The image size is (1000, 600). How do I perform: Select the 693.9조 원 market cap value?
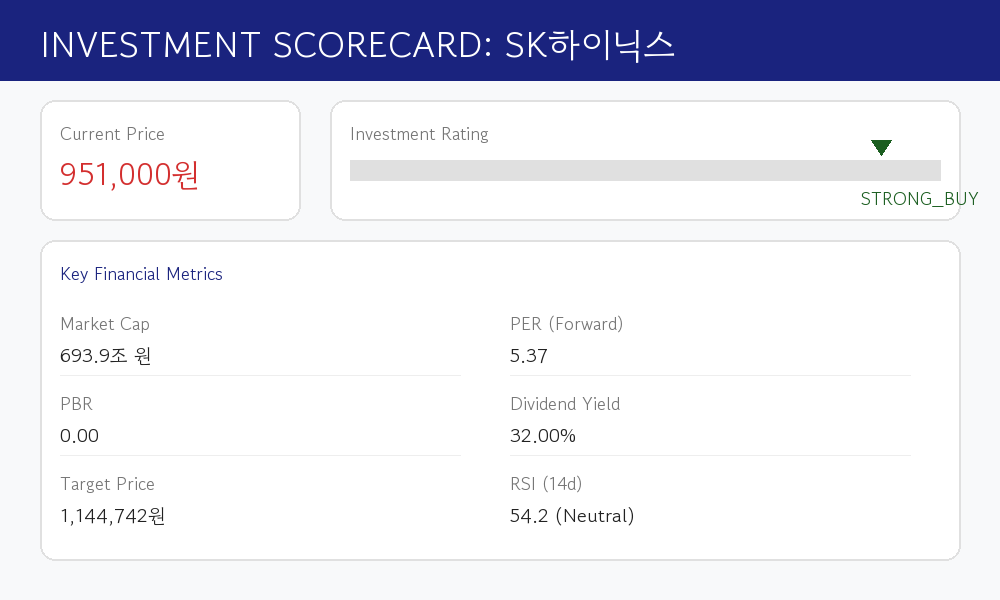click(105, 355)
